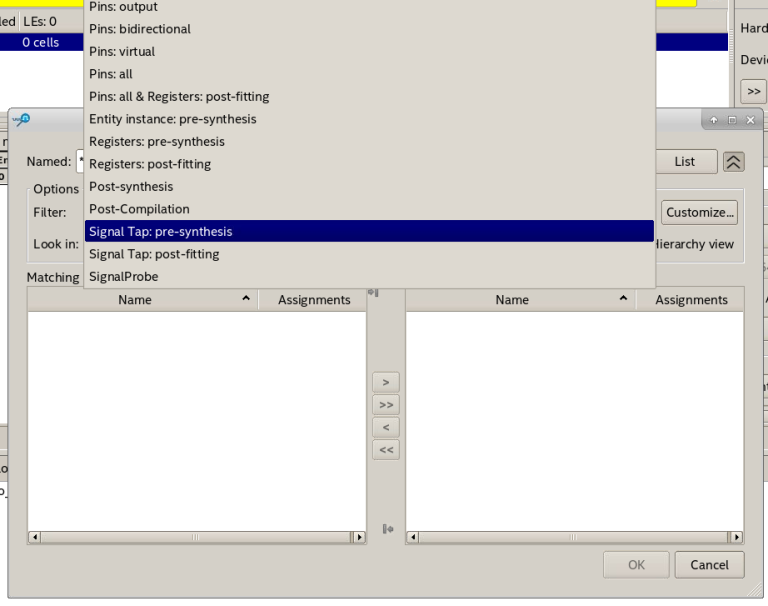Click the >> button in the top-right panel
This screenshot has height=606, width=768.
point(753,91)
